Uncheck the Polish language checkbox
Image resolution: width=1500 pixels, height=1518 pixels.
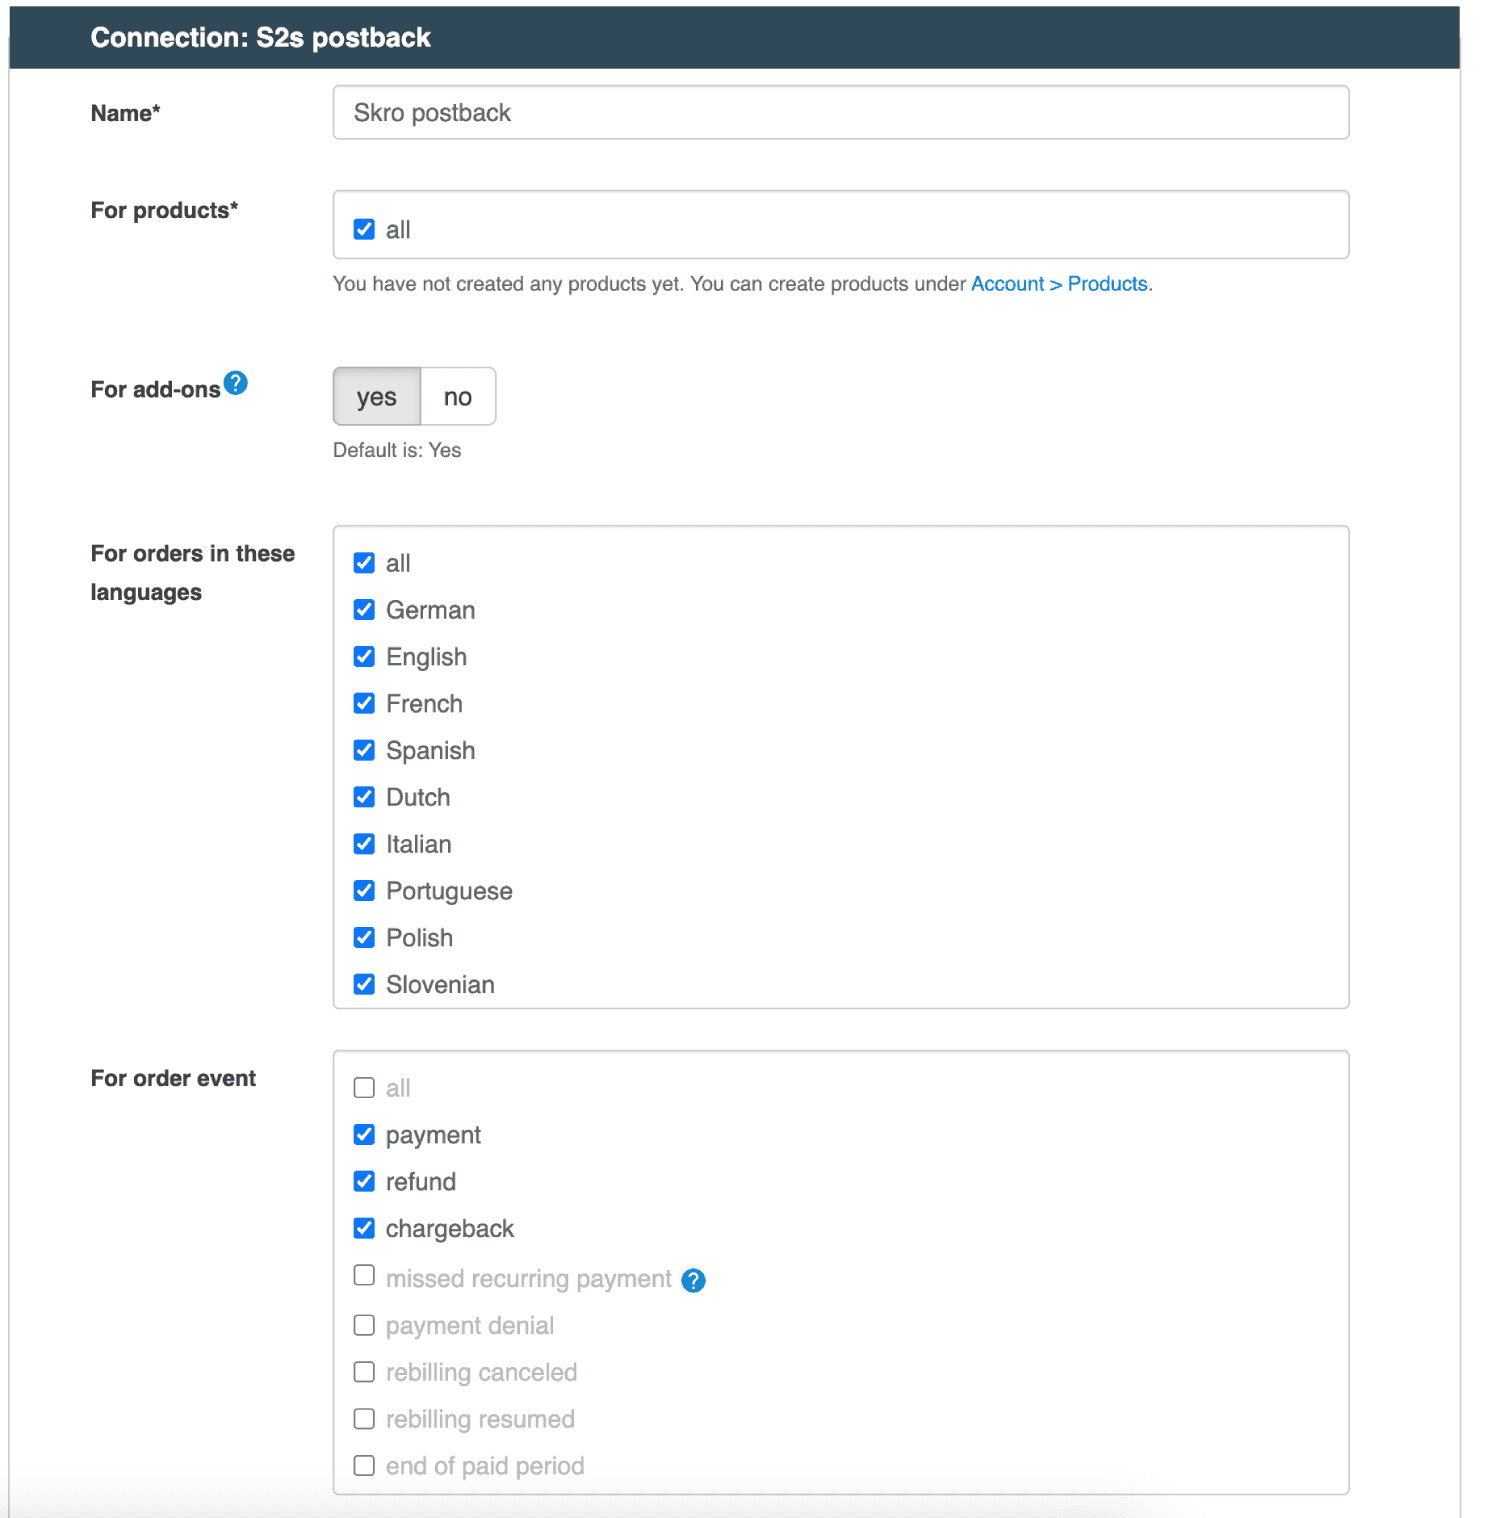point(364,938)
